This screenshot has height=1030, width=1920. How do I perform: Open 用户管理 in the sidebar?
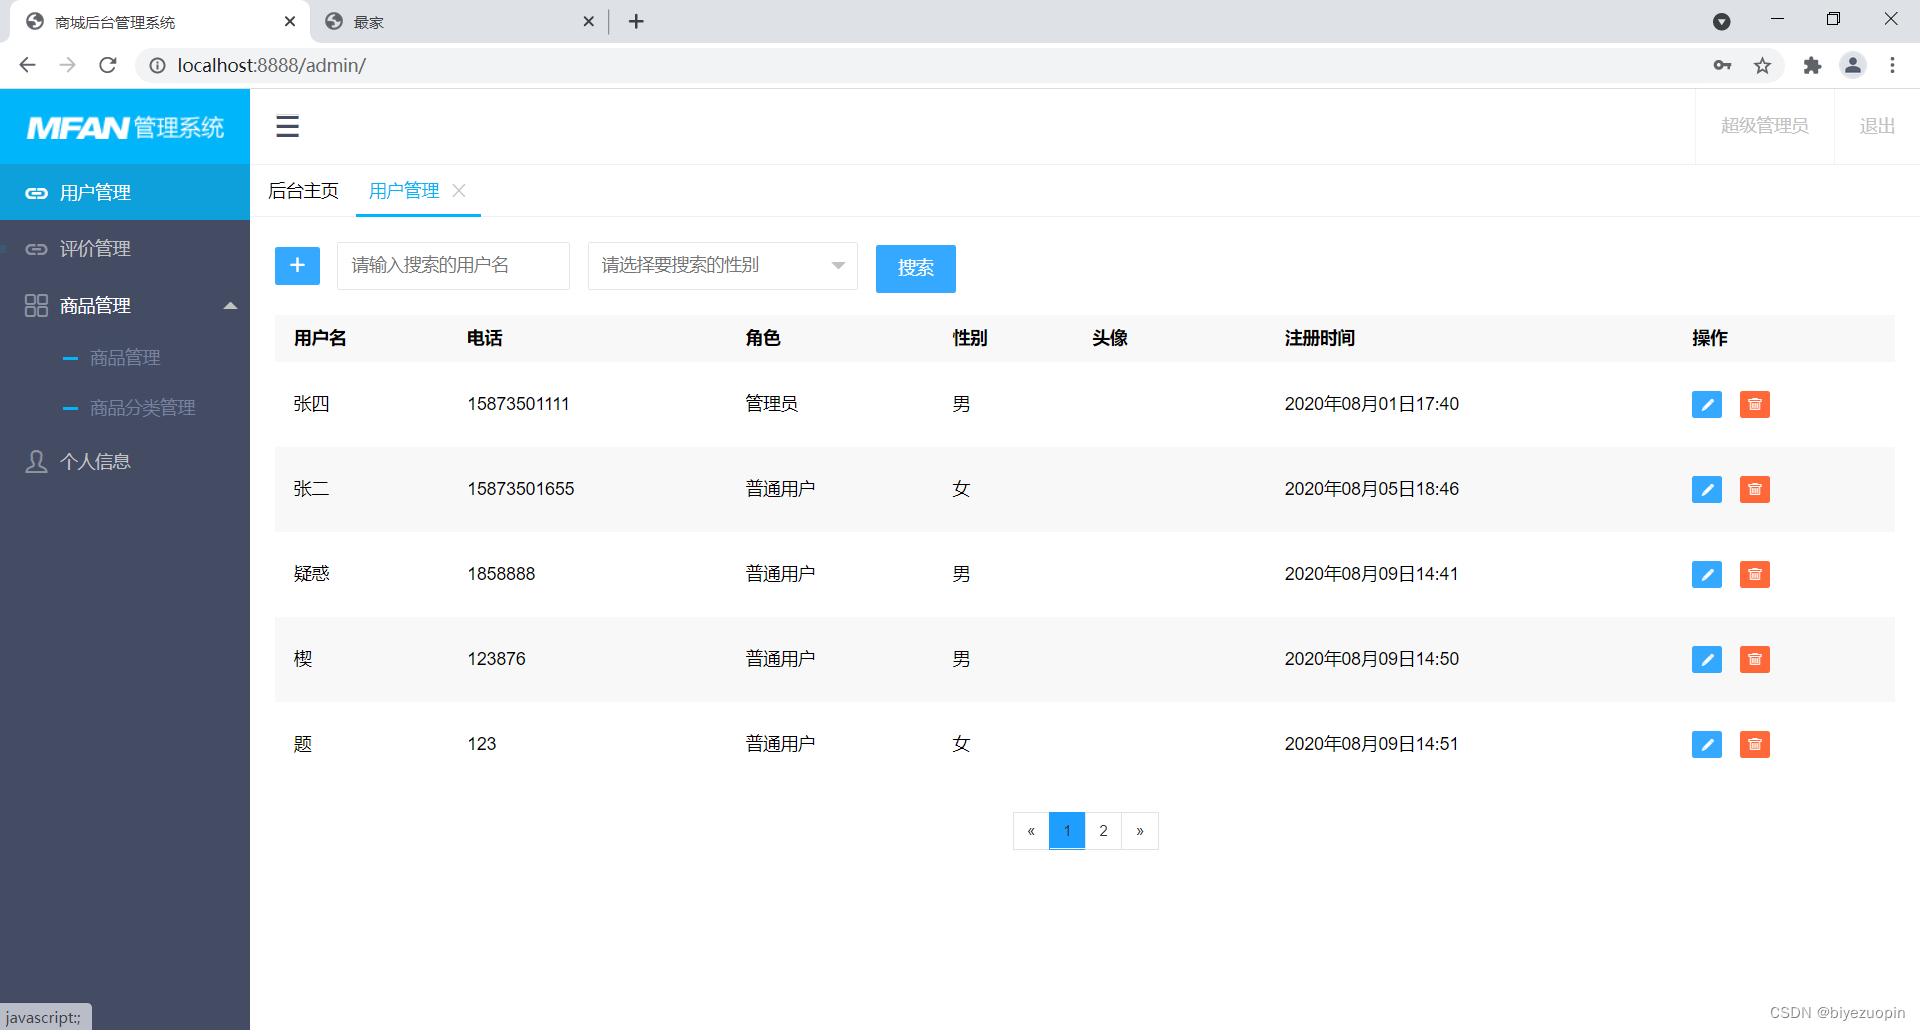tap(125, 192)
